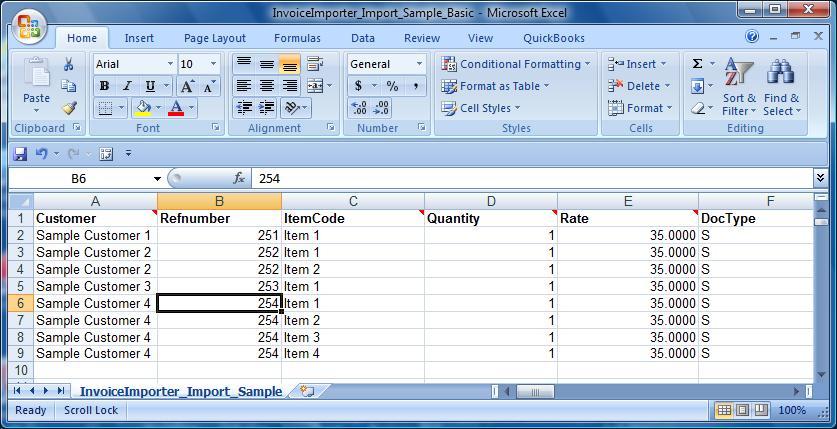
Task: Open the Fill Color dropdown arrow
Action: (159, 108)
